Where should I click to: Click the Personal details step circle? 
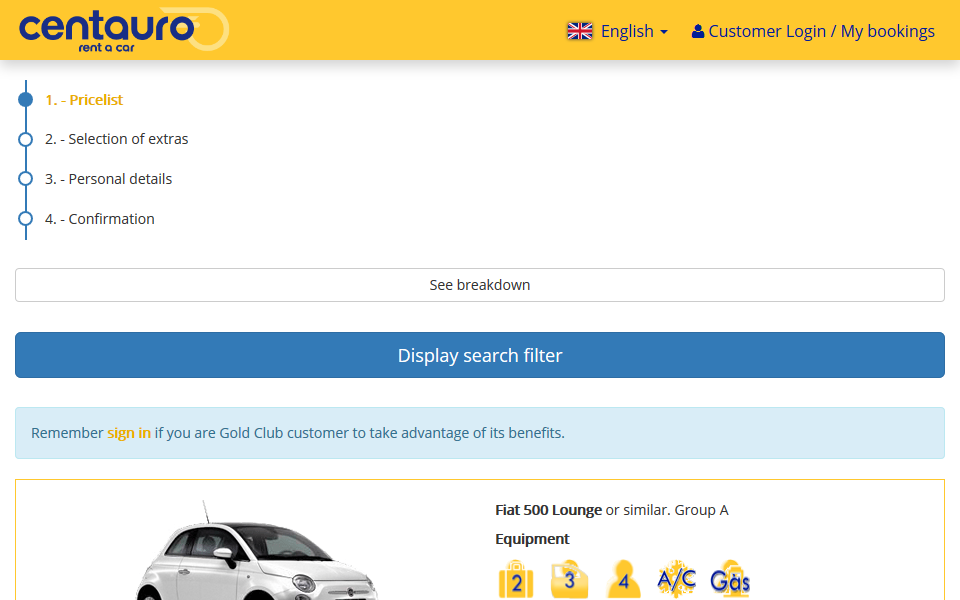tap(25, 179)
